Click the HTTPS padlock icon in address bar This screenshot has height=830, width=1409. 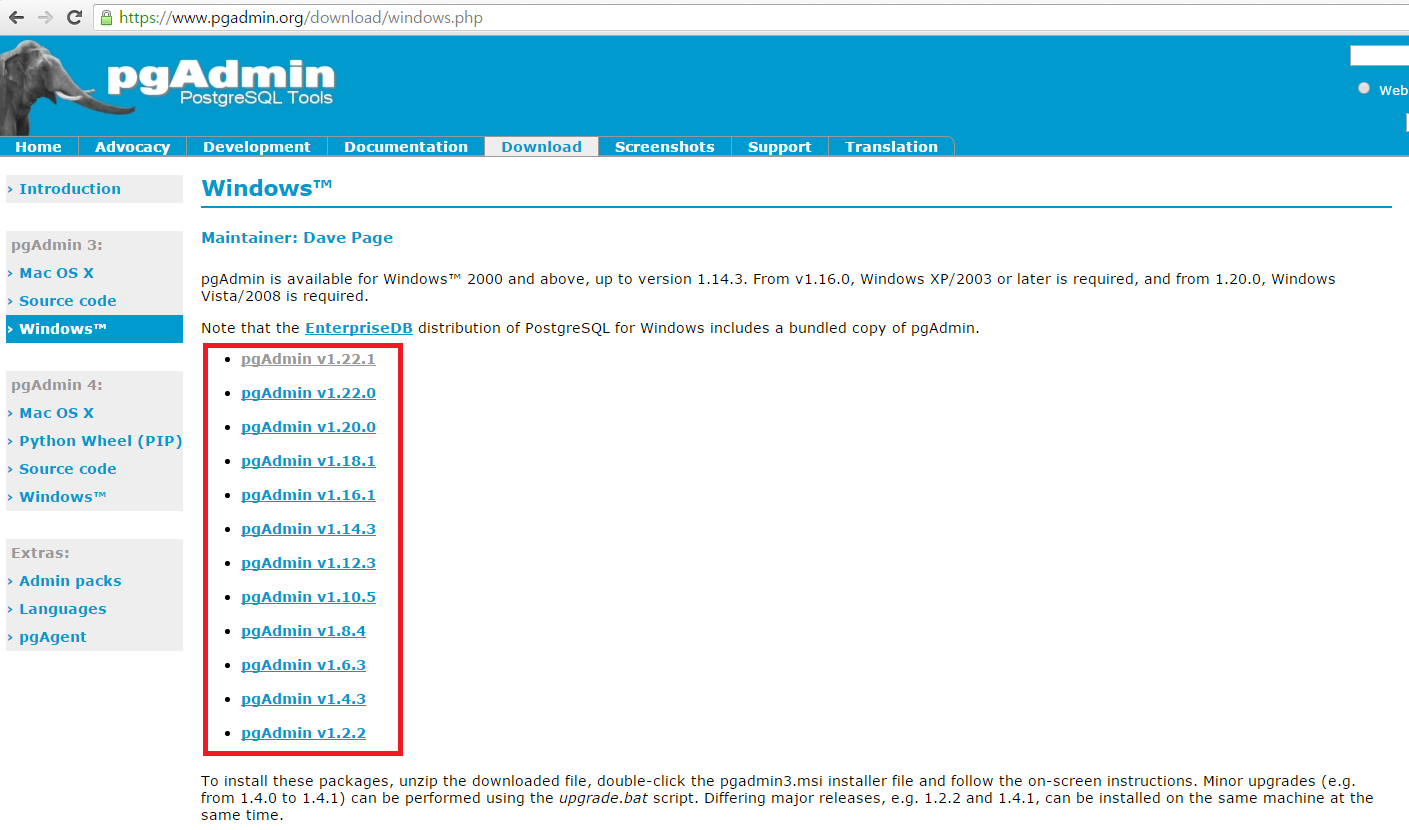[105, 17]
